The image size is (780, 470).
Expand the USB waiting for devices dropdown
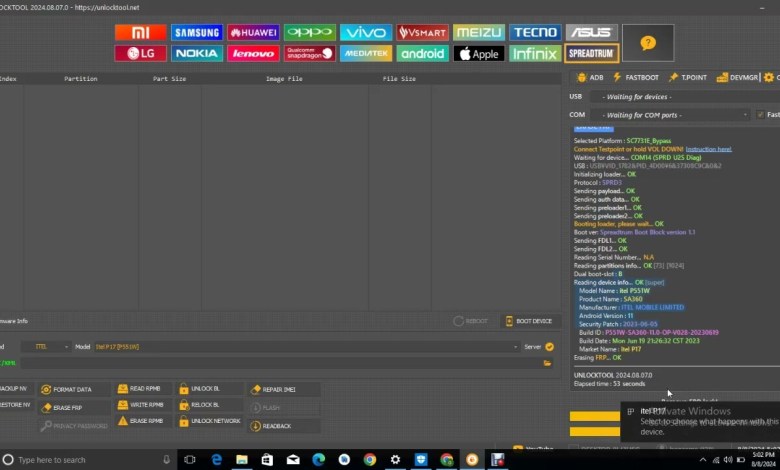(685, 97)
